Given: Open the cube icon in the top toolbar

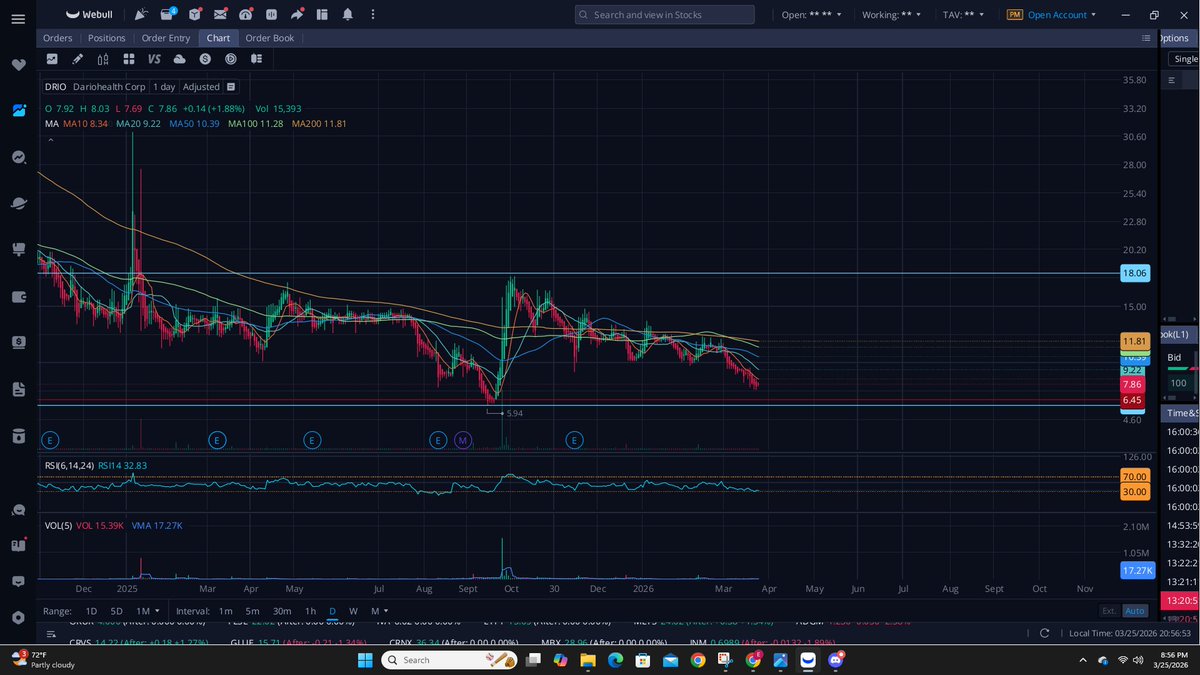Looking at the screenshot, I should [x=194, y=15].
